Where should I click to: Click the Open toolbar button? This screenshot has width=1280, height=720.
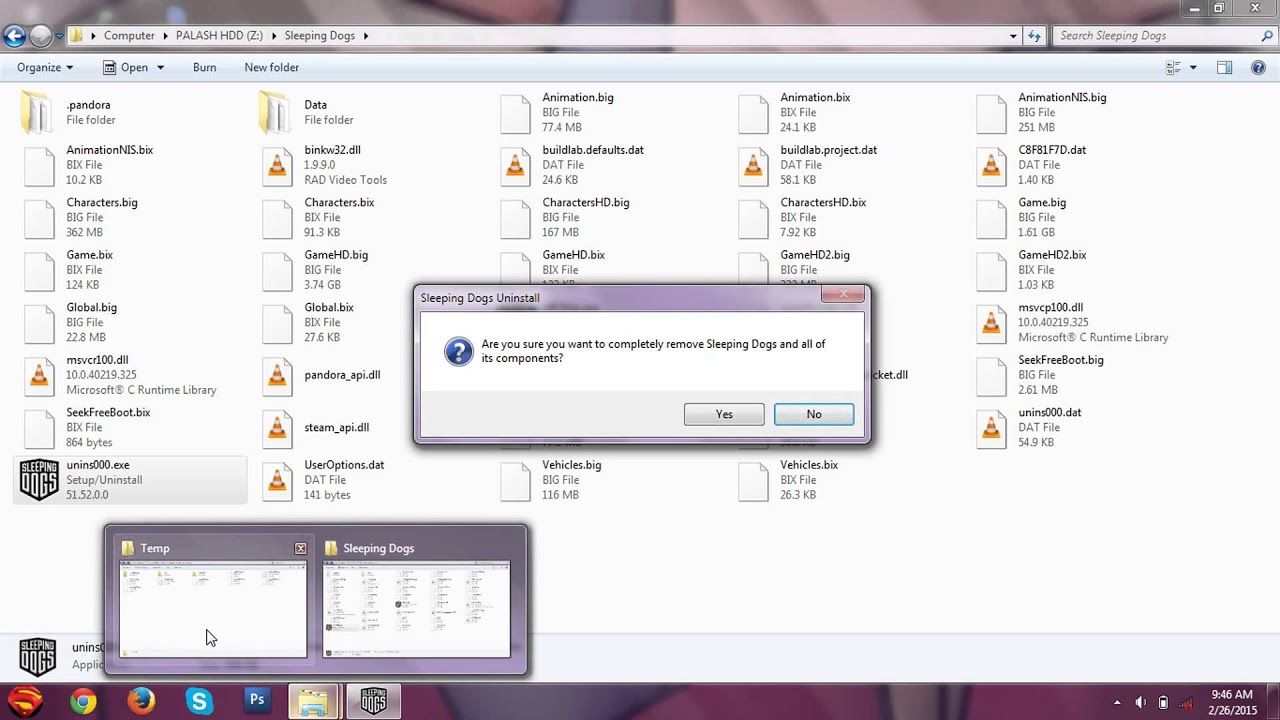(x=126, y=67)
